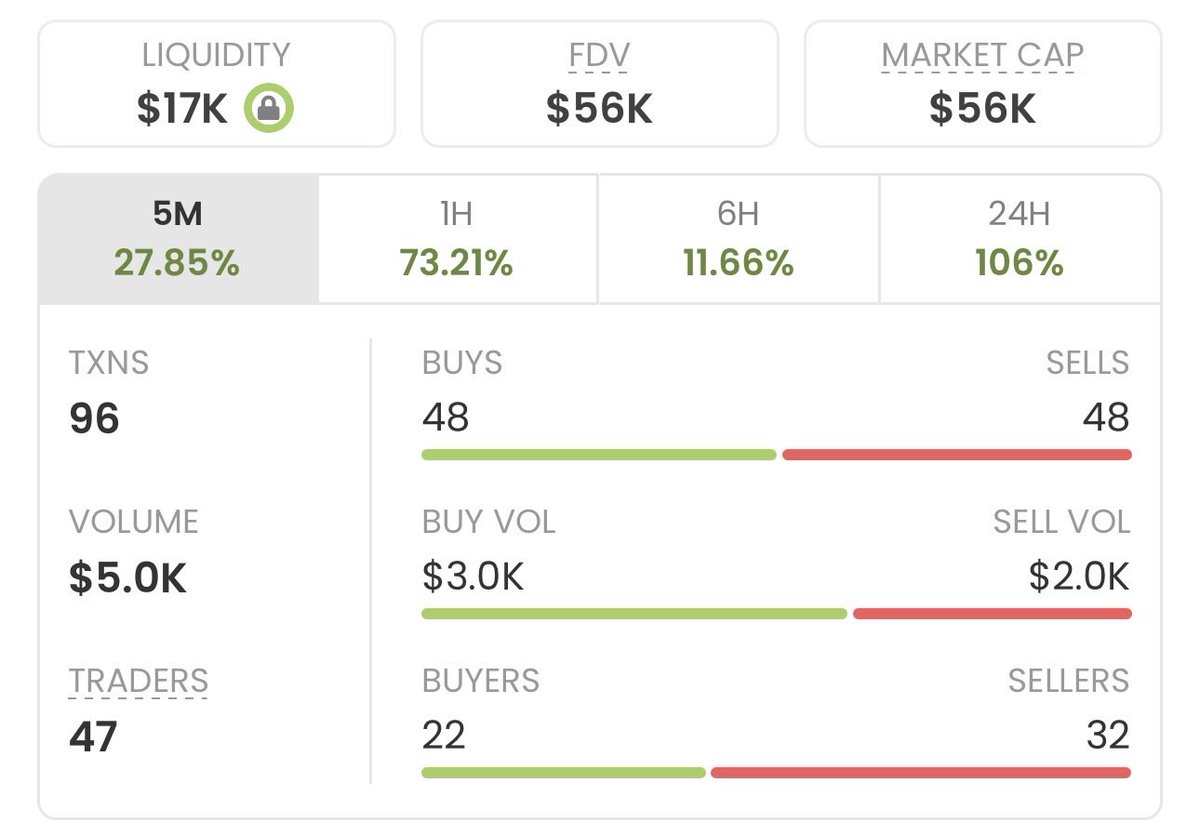Open the Market Cap $56K card
This screenshot has height=836, width=1200.
pyautogui.click(x=983, y=84)
